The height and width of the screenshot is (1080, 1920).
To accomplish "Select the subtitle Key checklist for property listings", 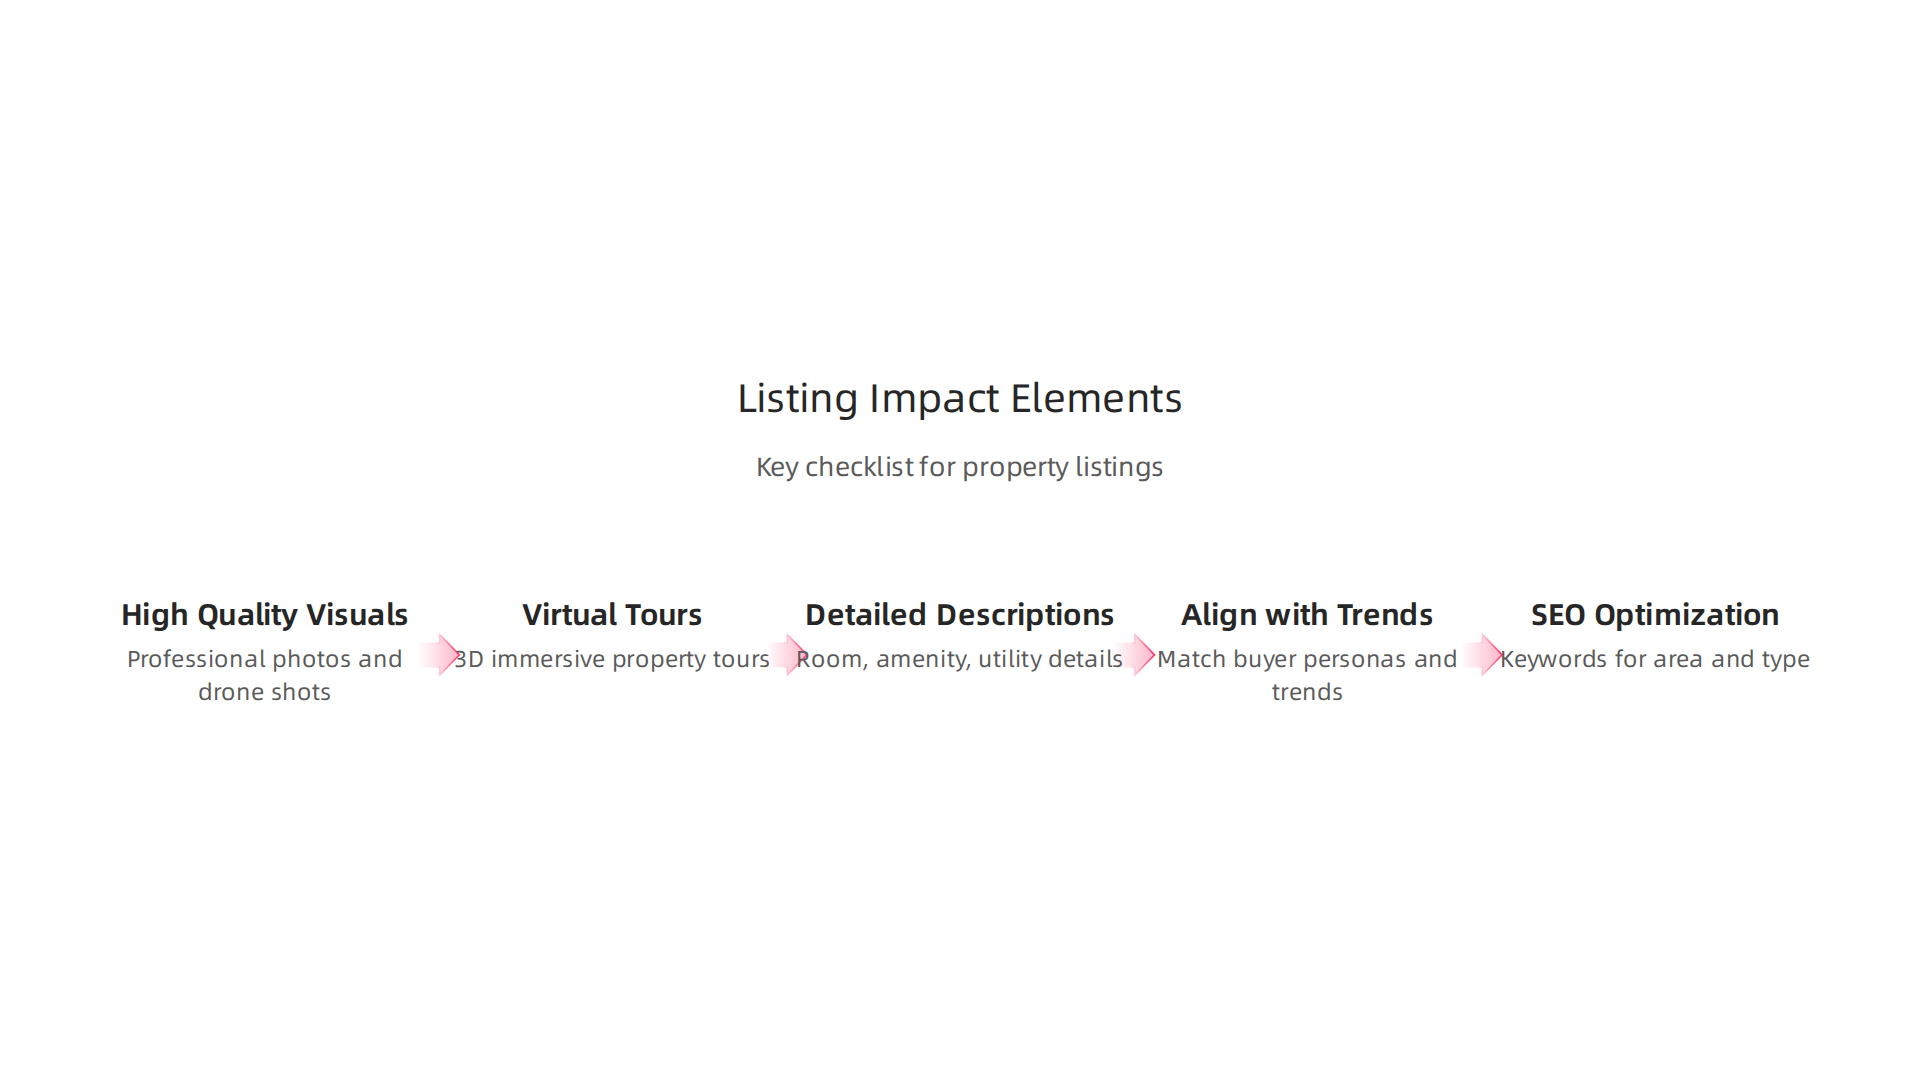I will [x=960, y=467].
